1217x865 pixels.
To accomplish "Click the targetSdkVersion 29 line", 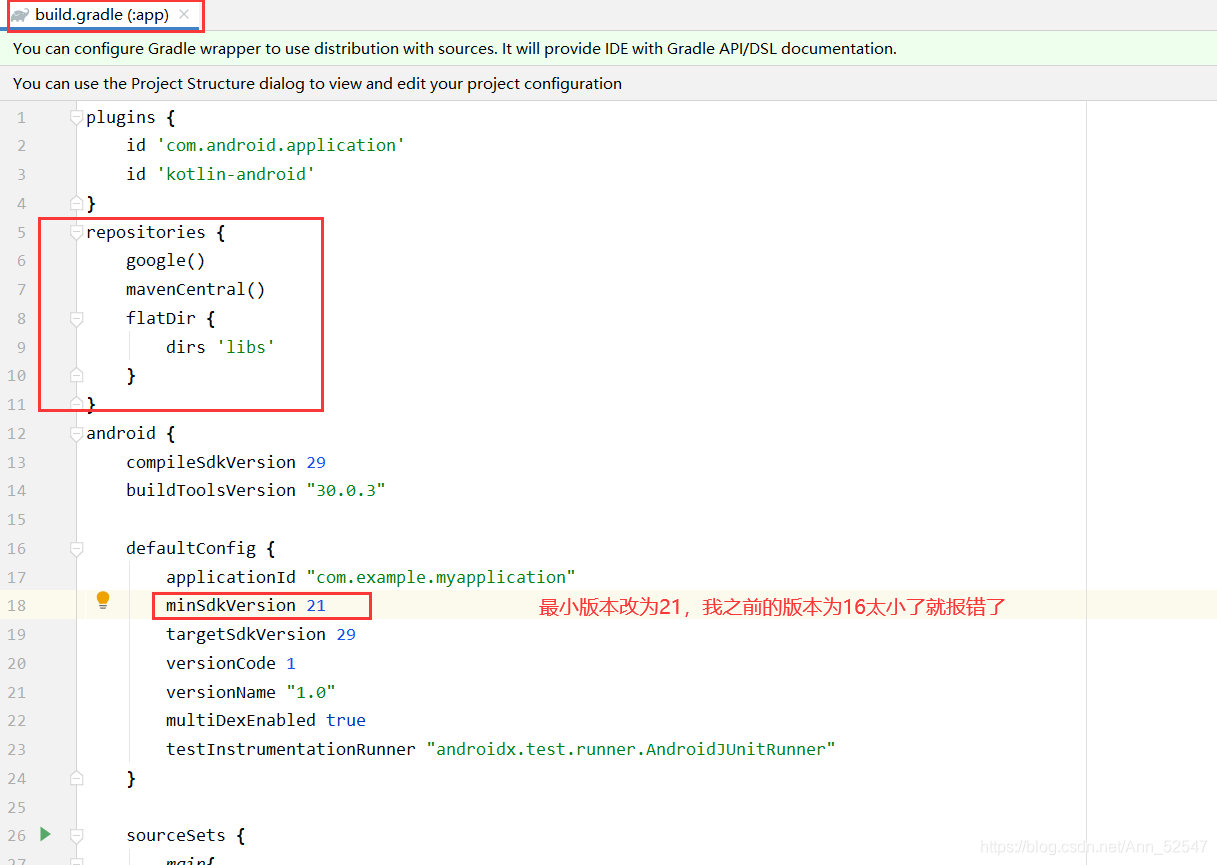I will (261, 634).
